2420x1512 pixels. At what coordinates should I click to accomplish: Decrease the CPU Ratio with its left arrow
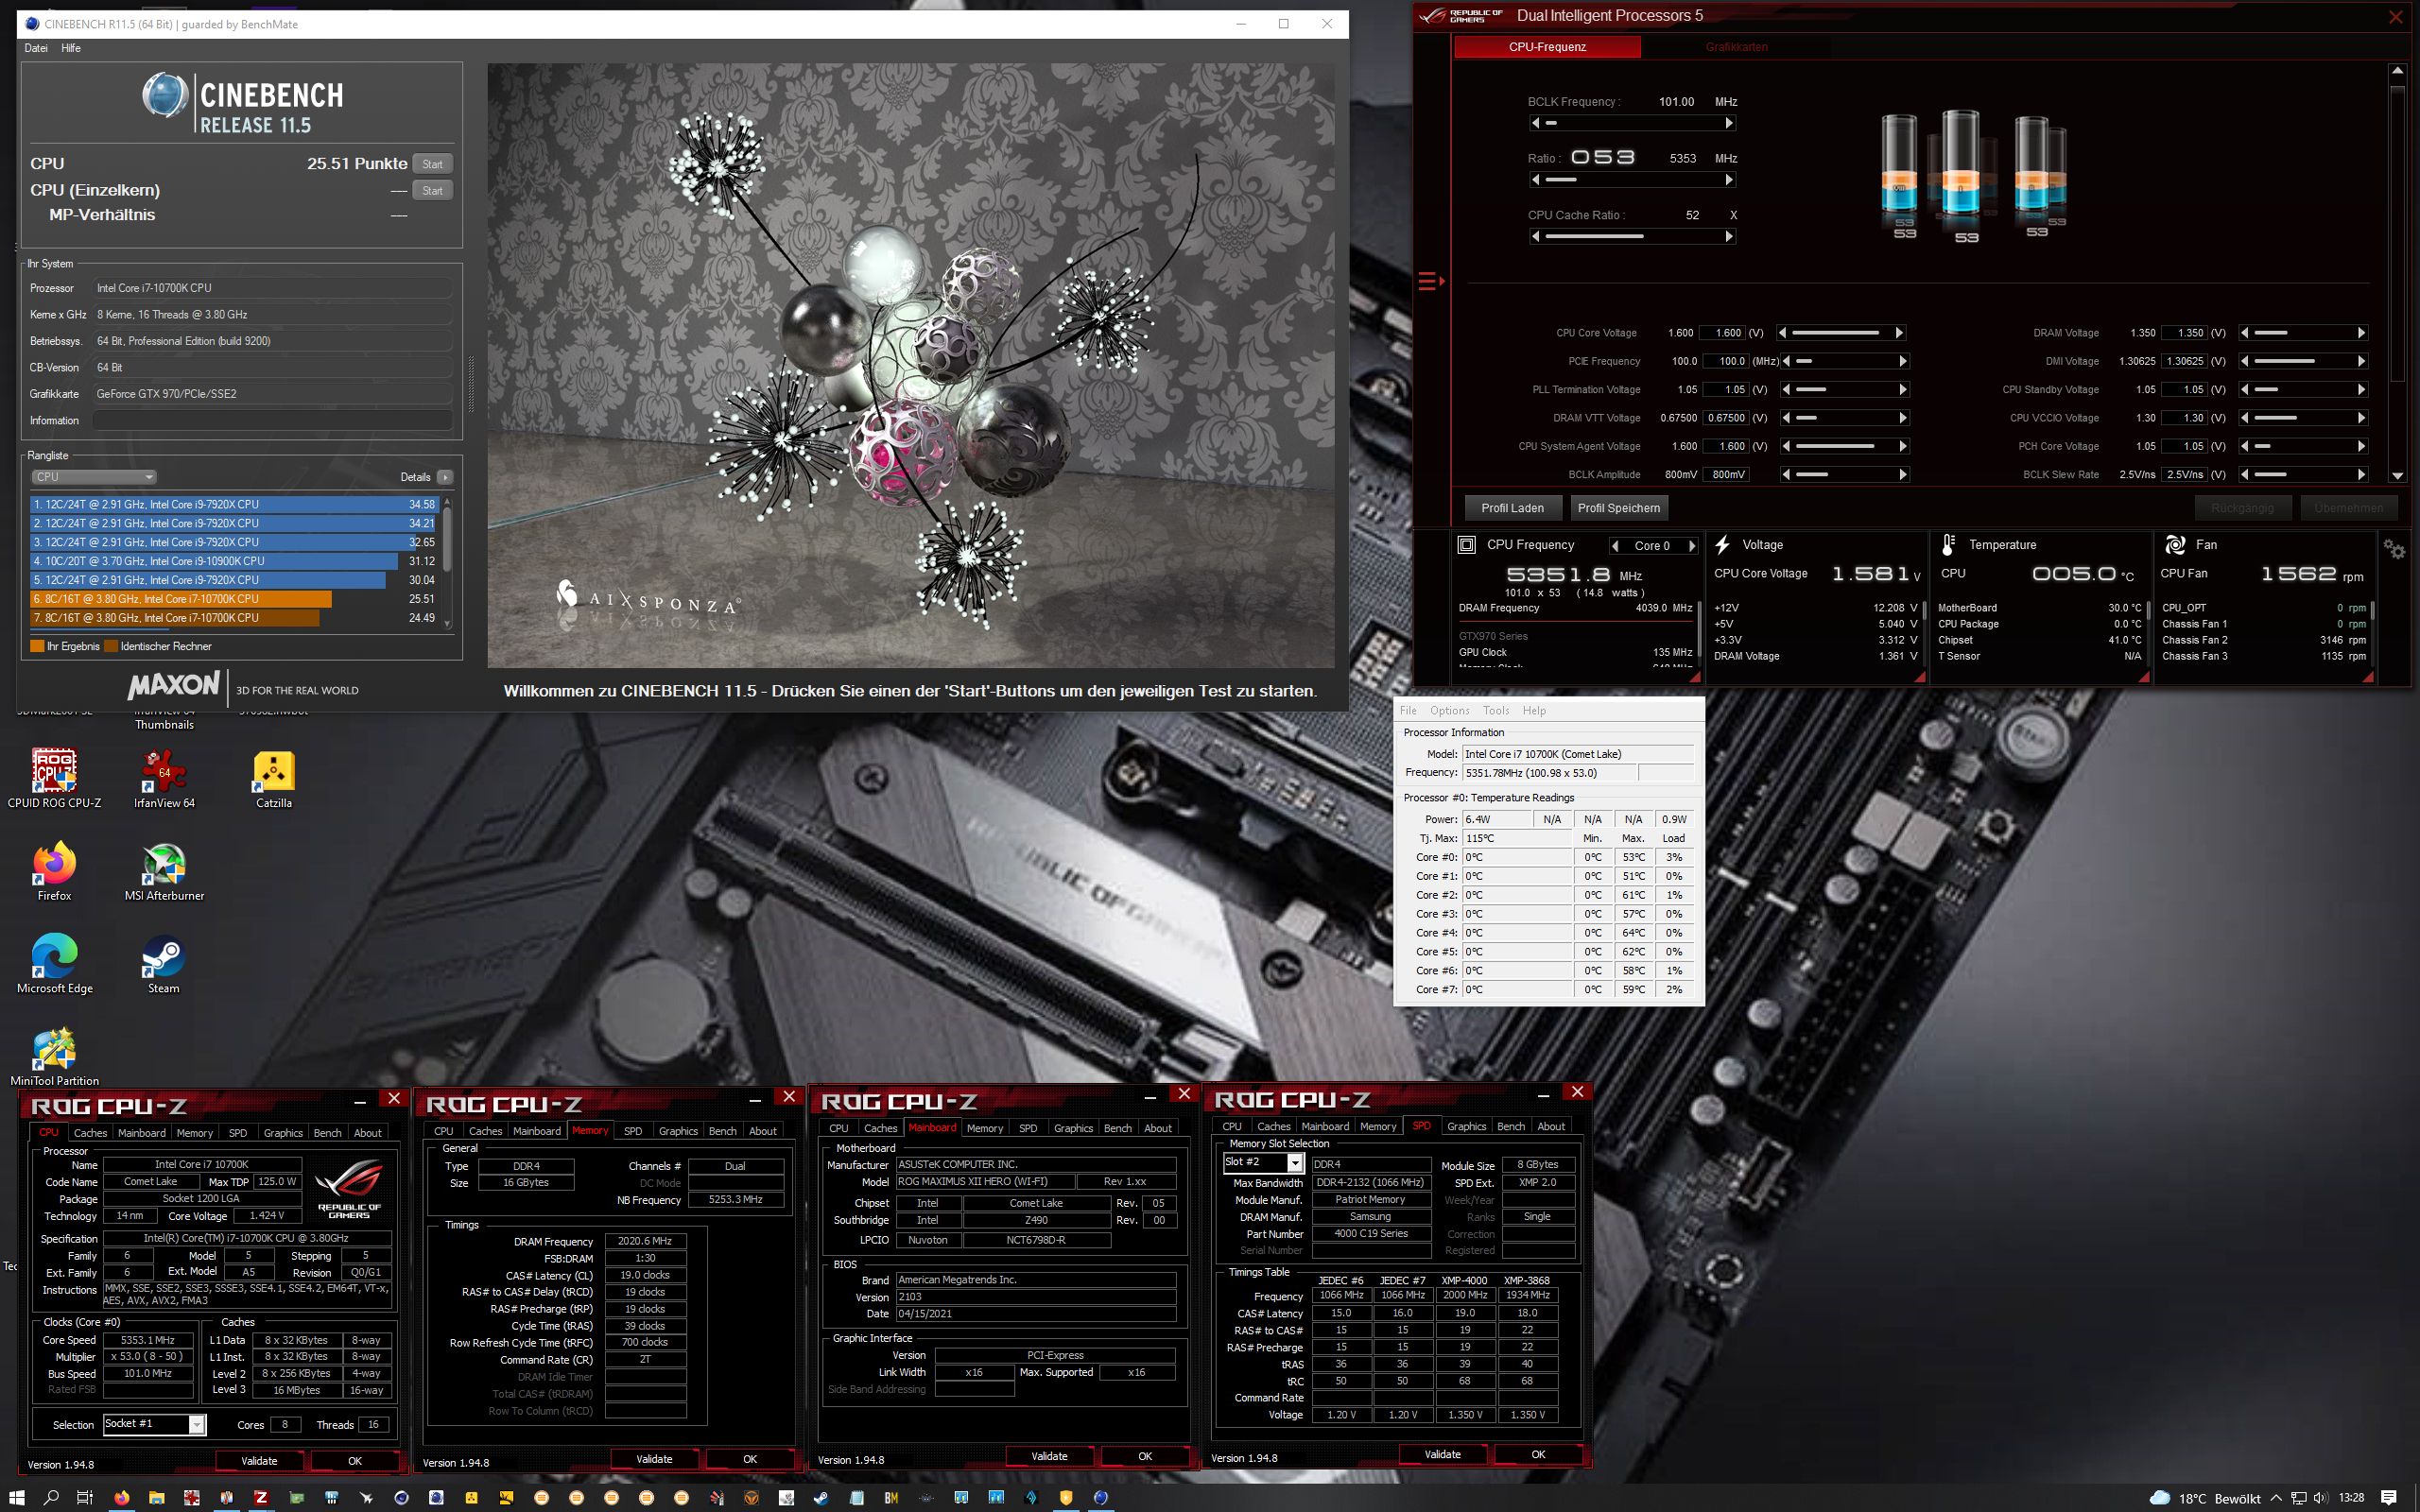point(1535,180)
